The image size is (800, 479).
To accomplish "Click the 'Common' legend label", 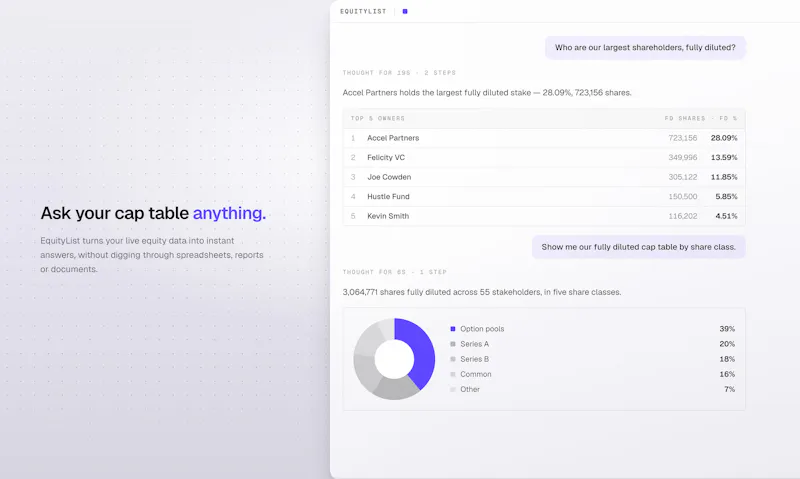I will pos(476,374).
